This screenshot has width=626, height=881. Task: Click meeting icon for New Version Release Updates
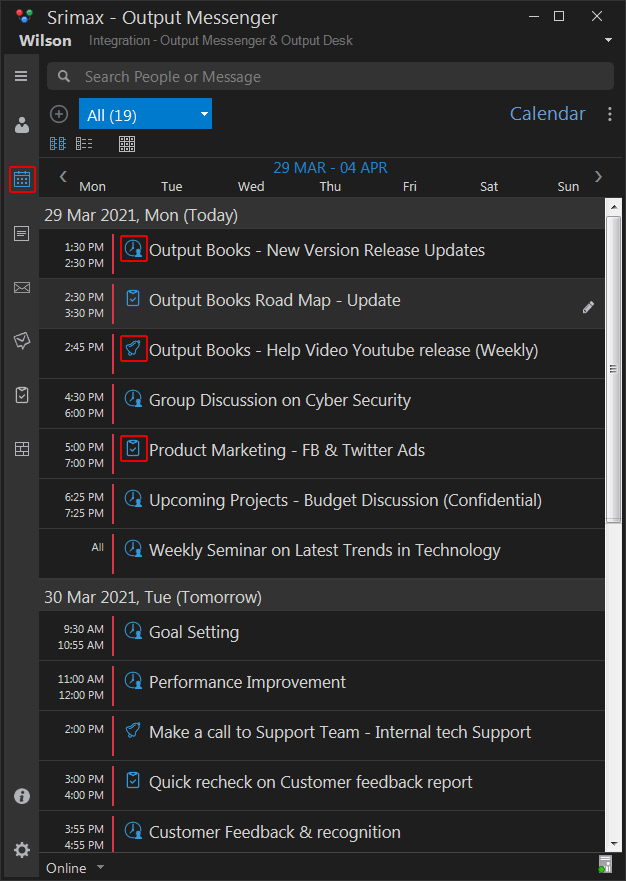[133, 248]
